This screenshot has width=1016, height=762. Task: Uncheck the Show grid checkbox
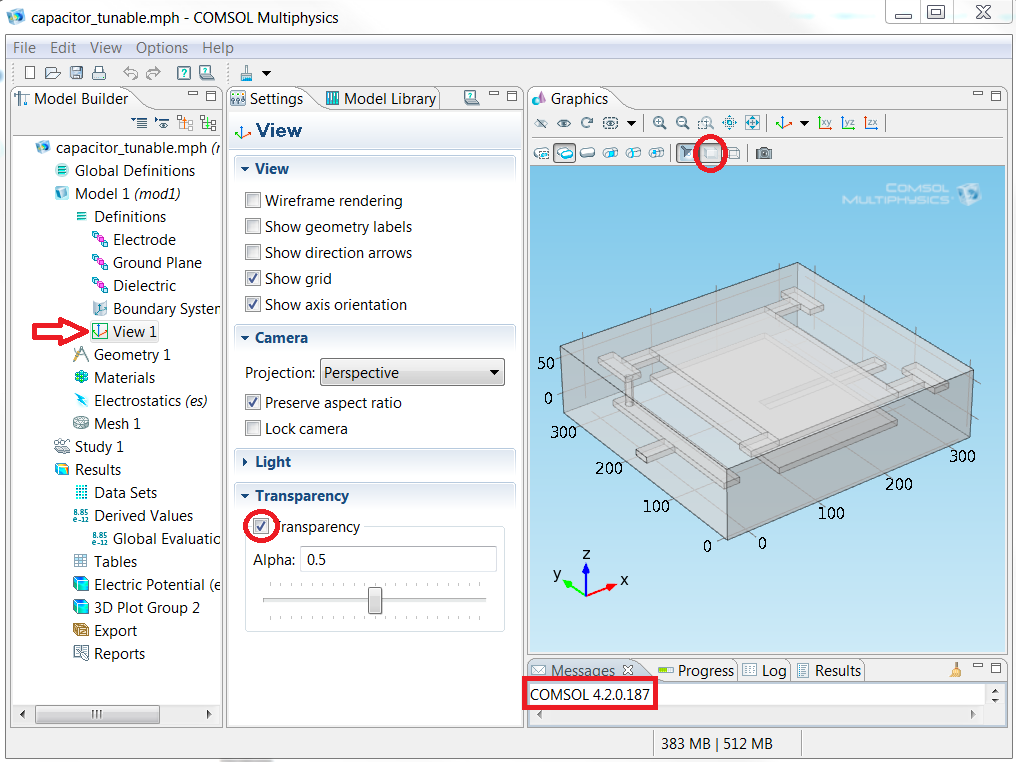253,279
